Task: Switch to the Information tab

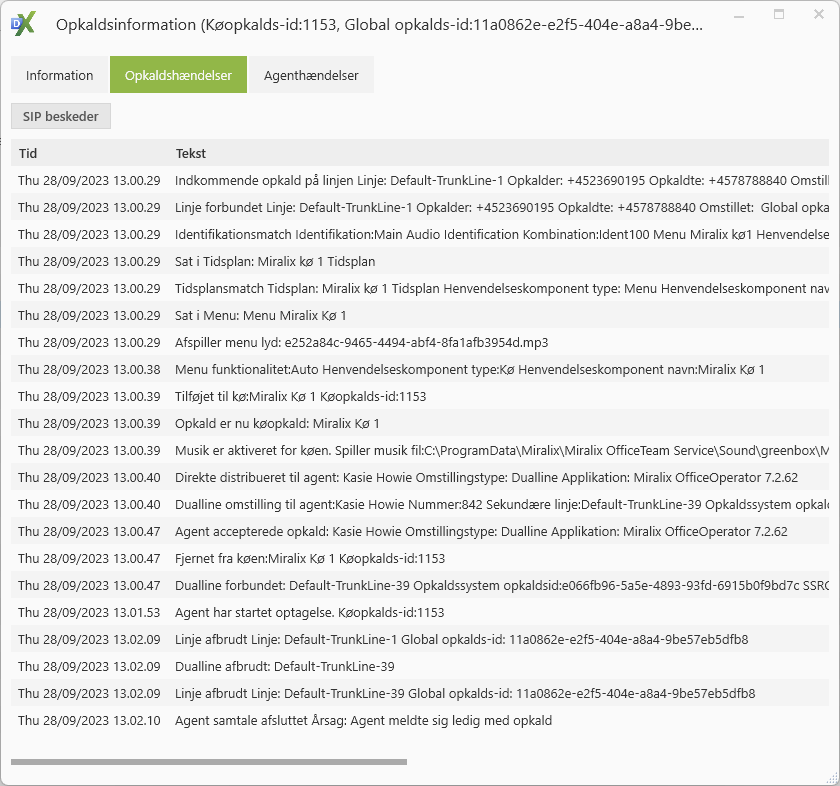Action: tap(60, 75)
